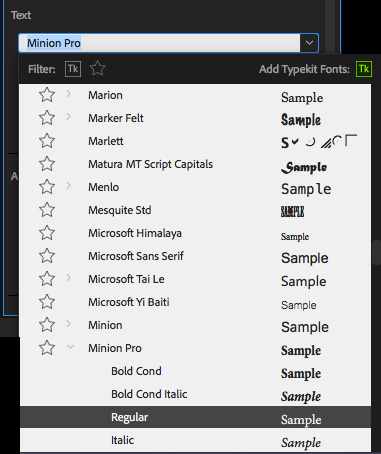Click the font list scrollbar thumb

(x=377, y=253)
